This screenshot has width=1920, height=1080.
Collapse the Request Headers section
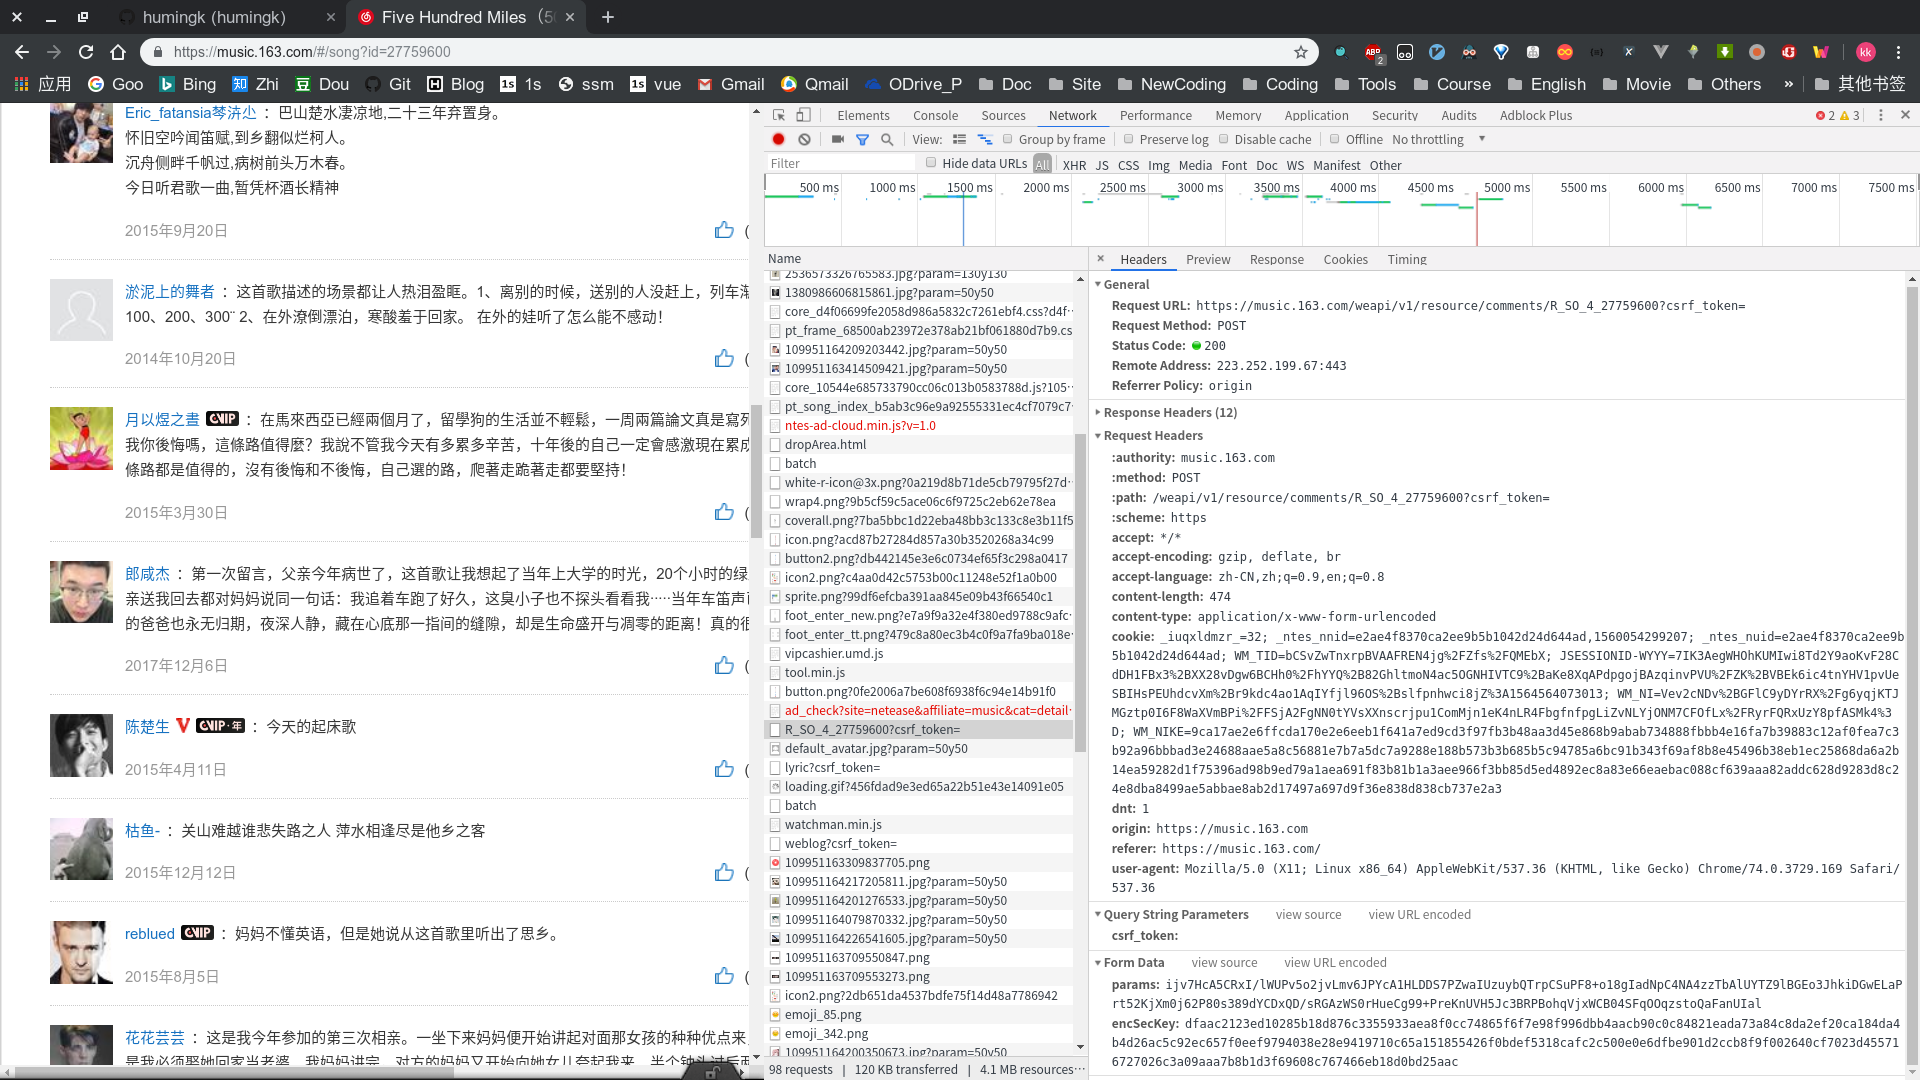pos(1152,435)
